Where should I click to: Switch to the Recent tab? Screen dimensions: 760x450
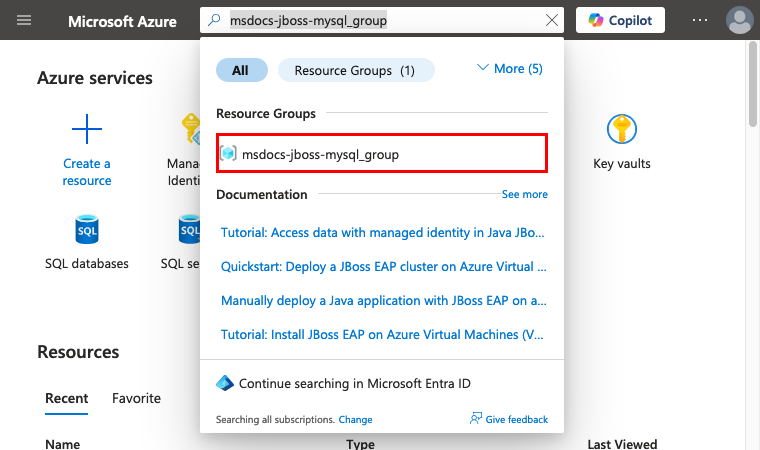tap(66, 398)
